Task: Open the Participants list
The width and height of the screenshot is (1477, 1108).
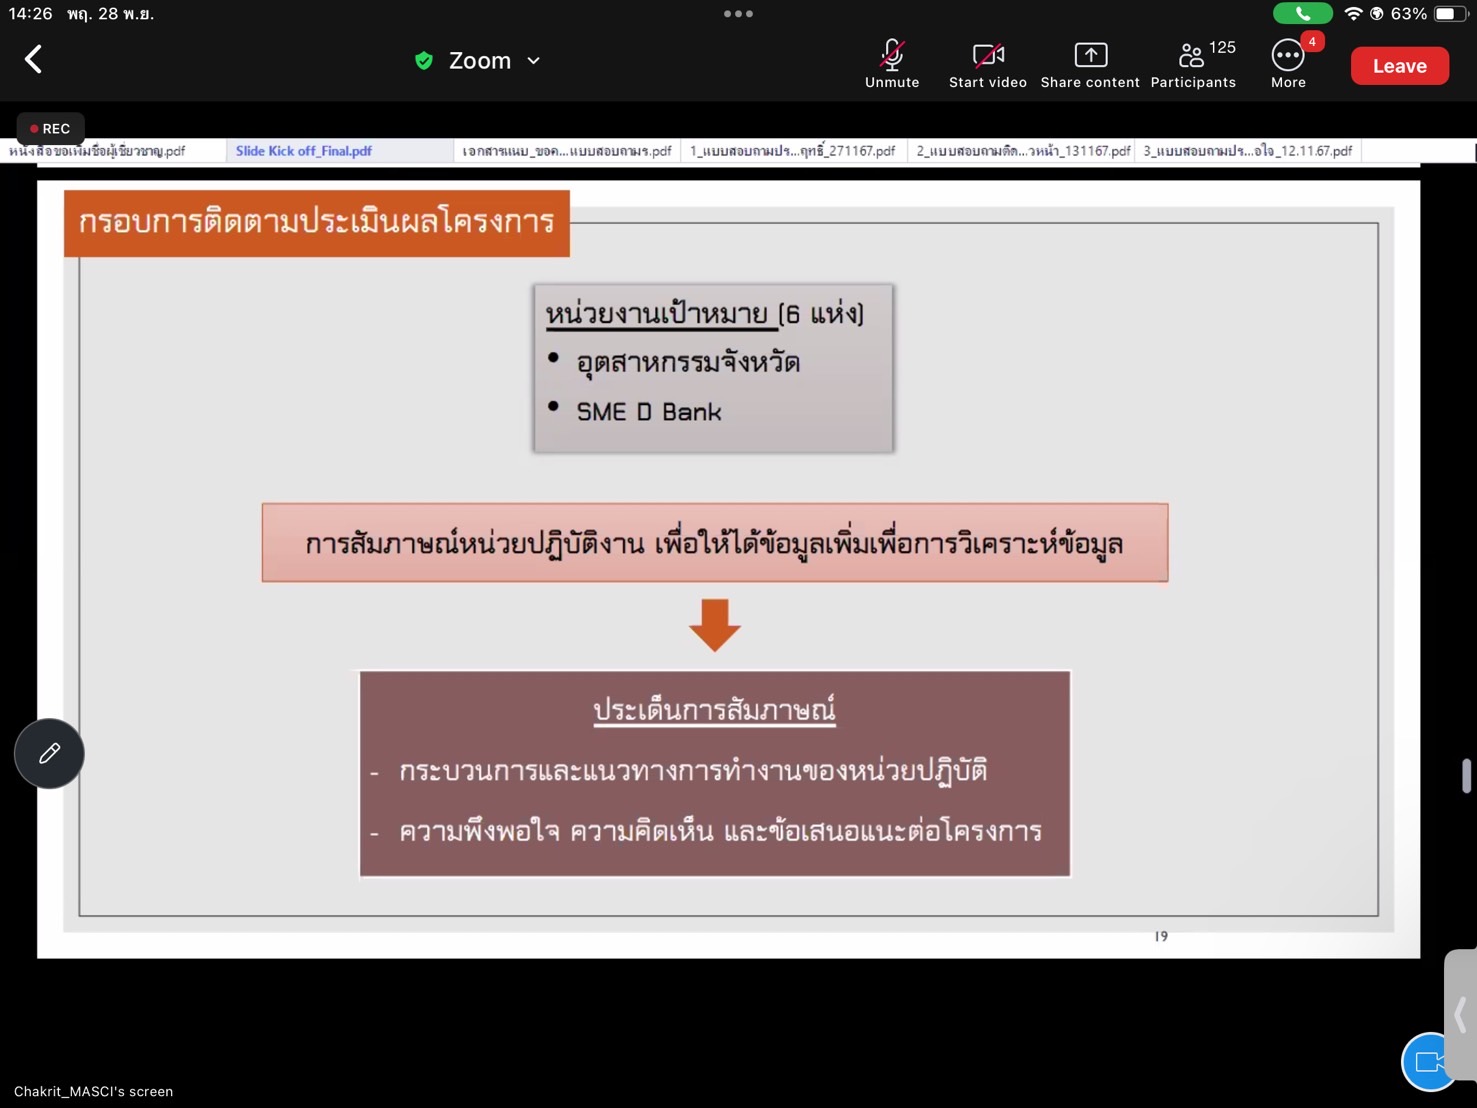Action: click(1193, 64)
